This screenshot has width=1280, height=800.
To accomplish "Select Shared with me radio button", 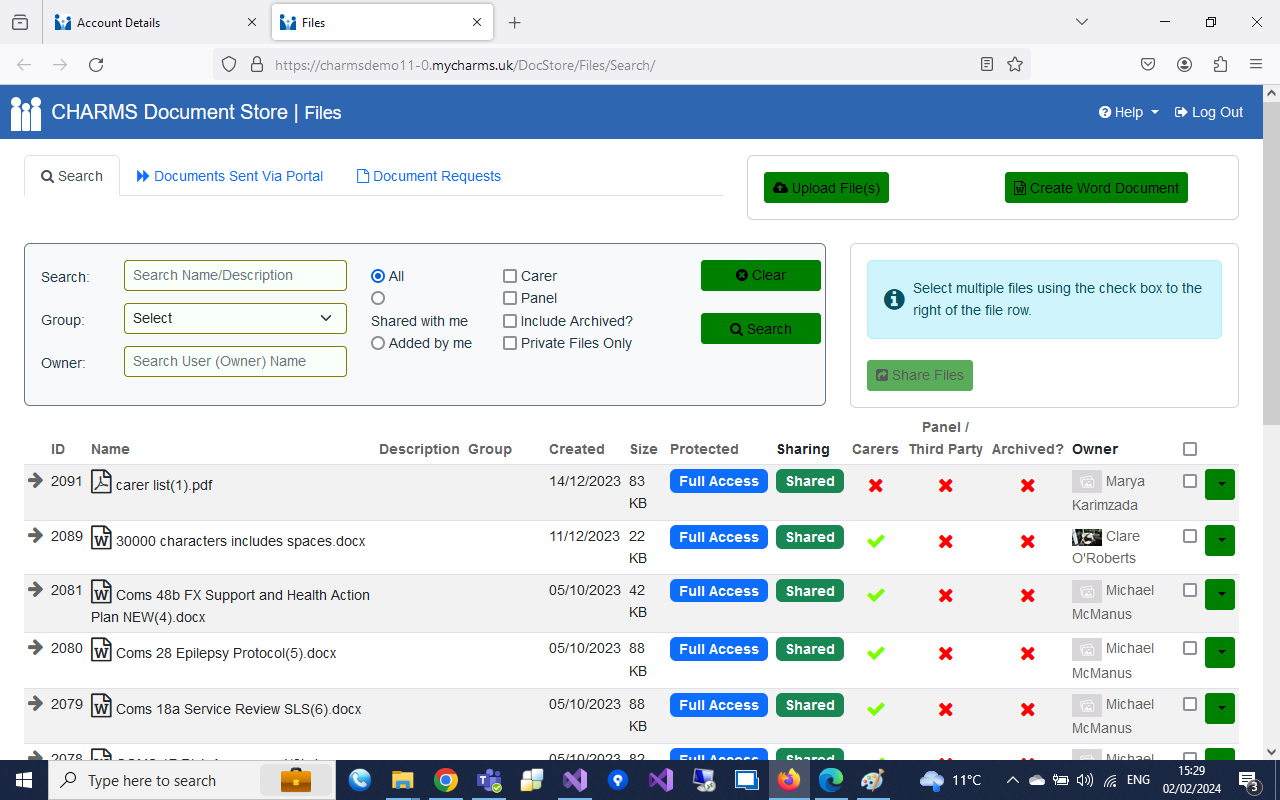I will [378, 298].
